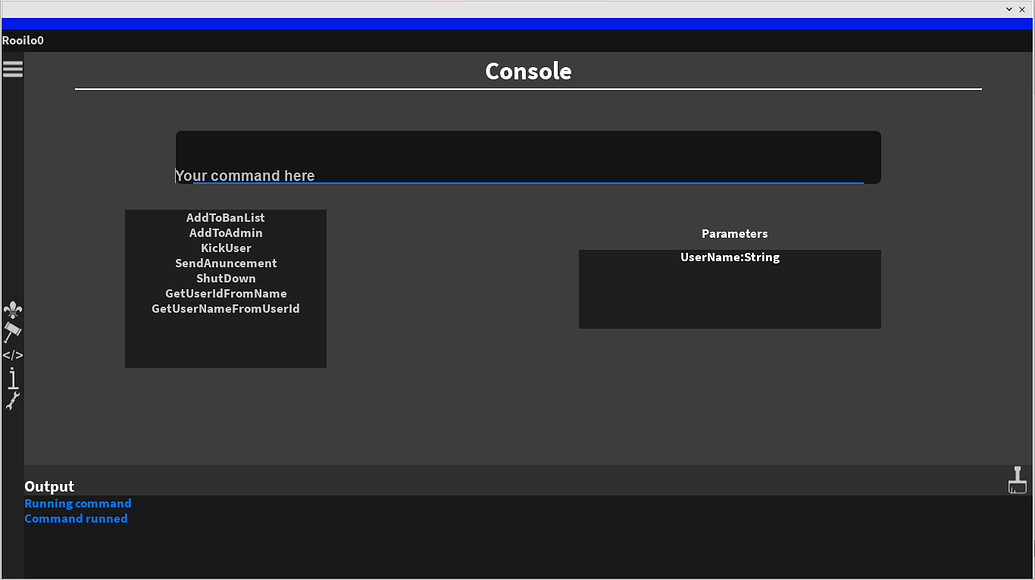Open the hamburger menu in top-left

click(x=12, y=68)
